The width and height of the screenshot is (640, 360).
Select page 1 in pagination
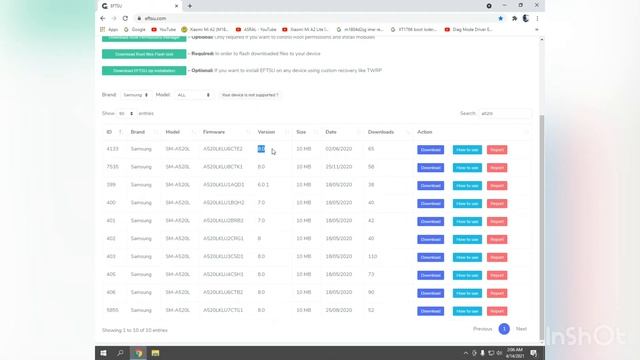[504, 329]
